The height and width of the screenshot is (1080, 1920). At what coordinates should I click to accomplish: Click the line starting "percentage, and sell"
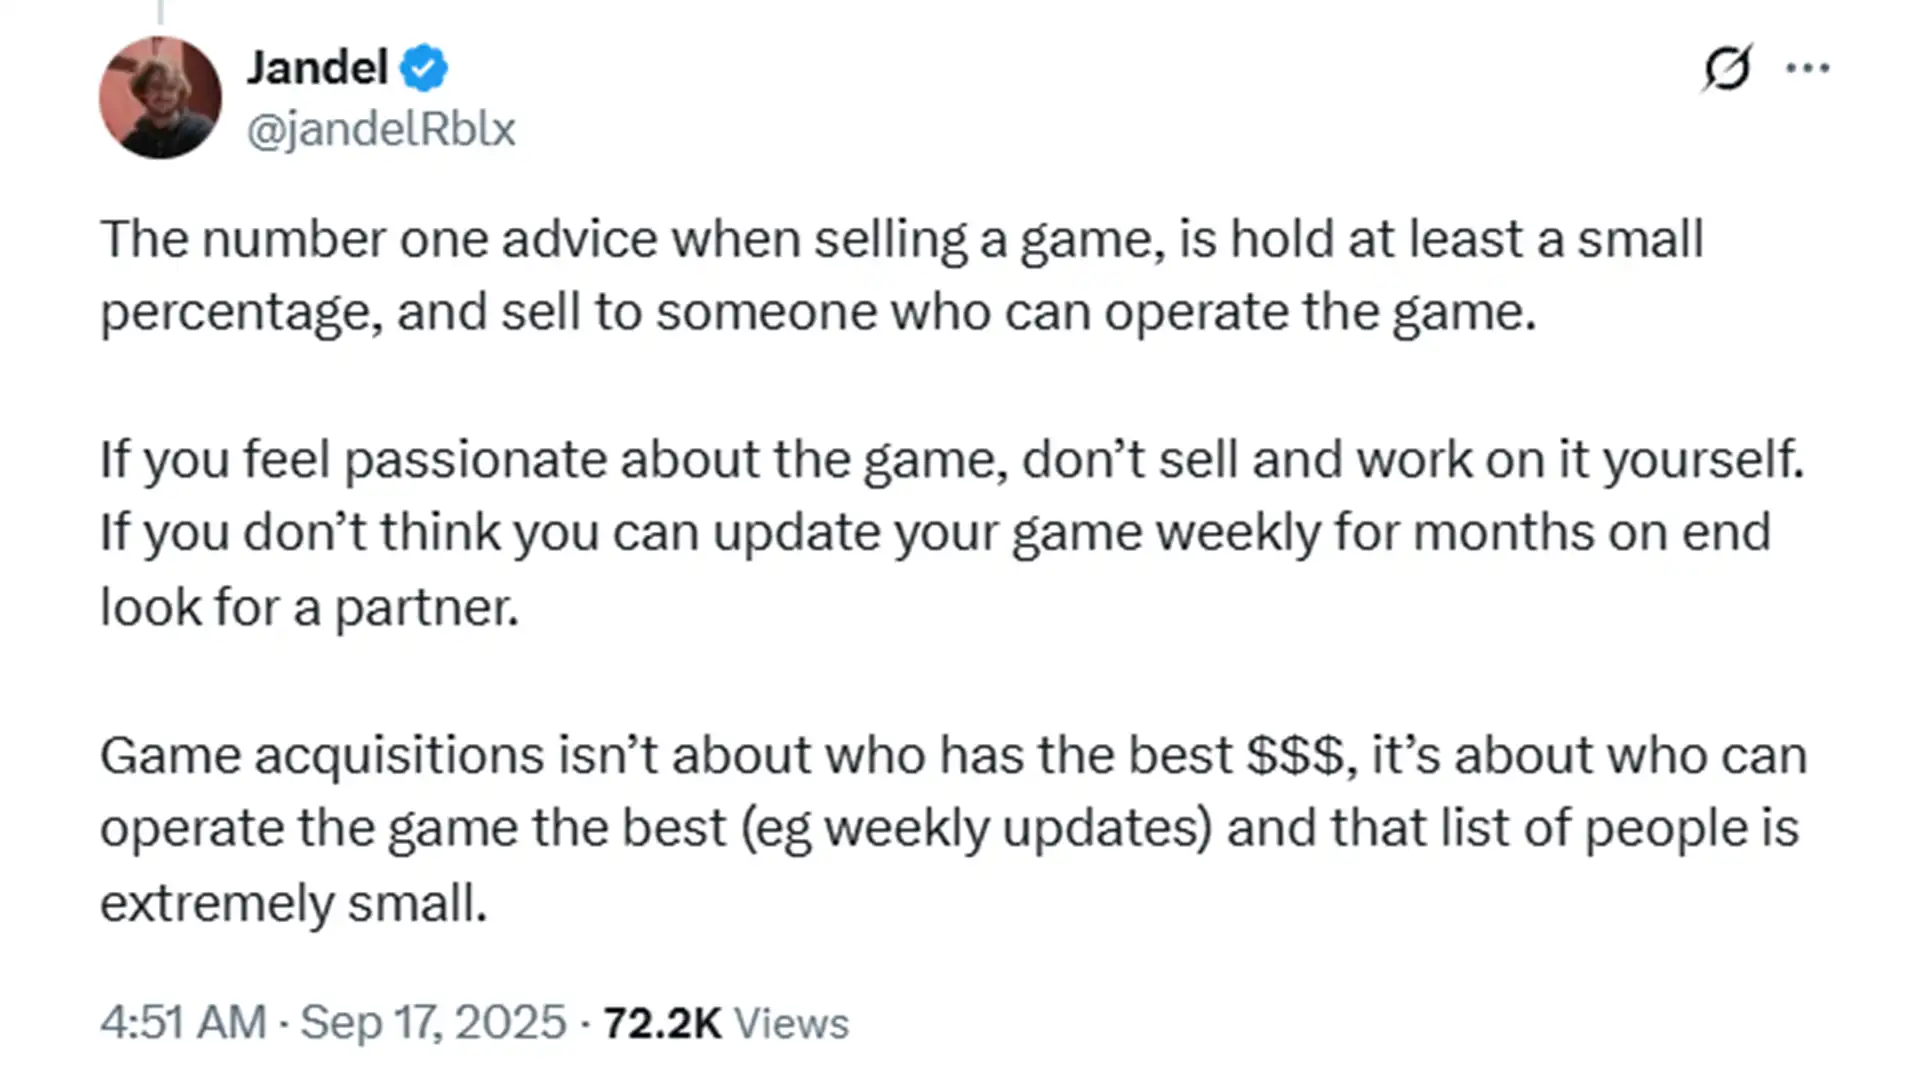click(817, 312)
